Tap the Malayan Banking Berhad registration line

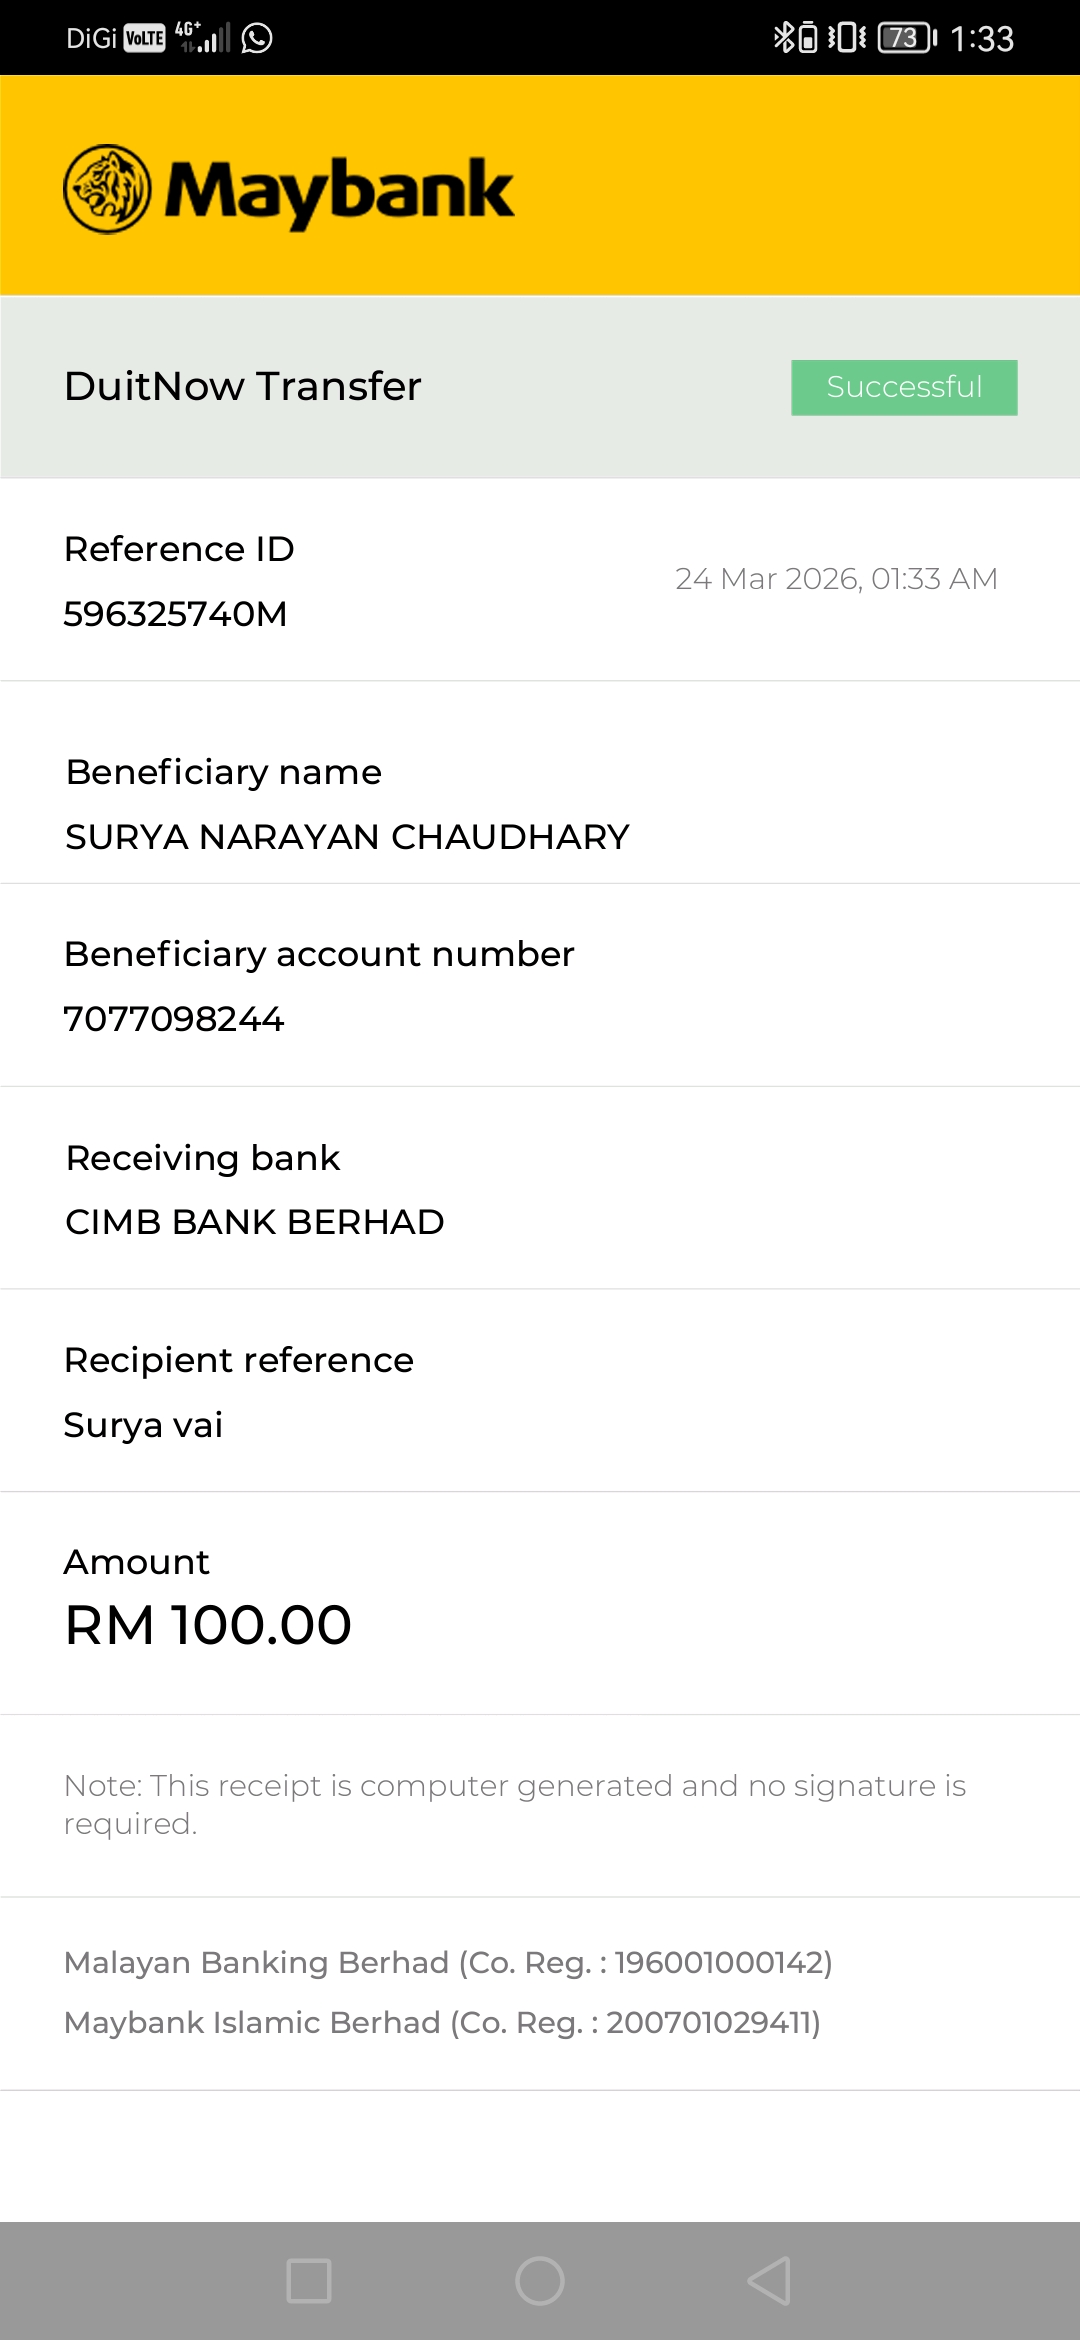point(448,1963)
